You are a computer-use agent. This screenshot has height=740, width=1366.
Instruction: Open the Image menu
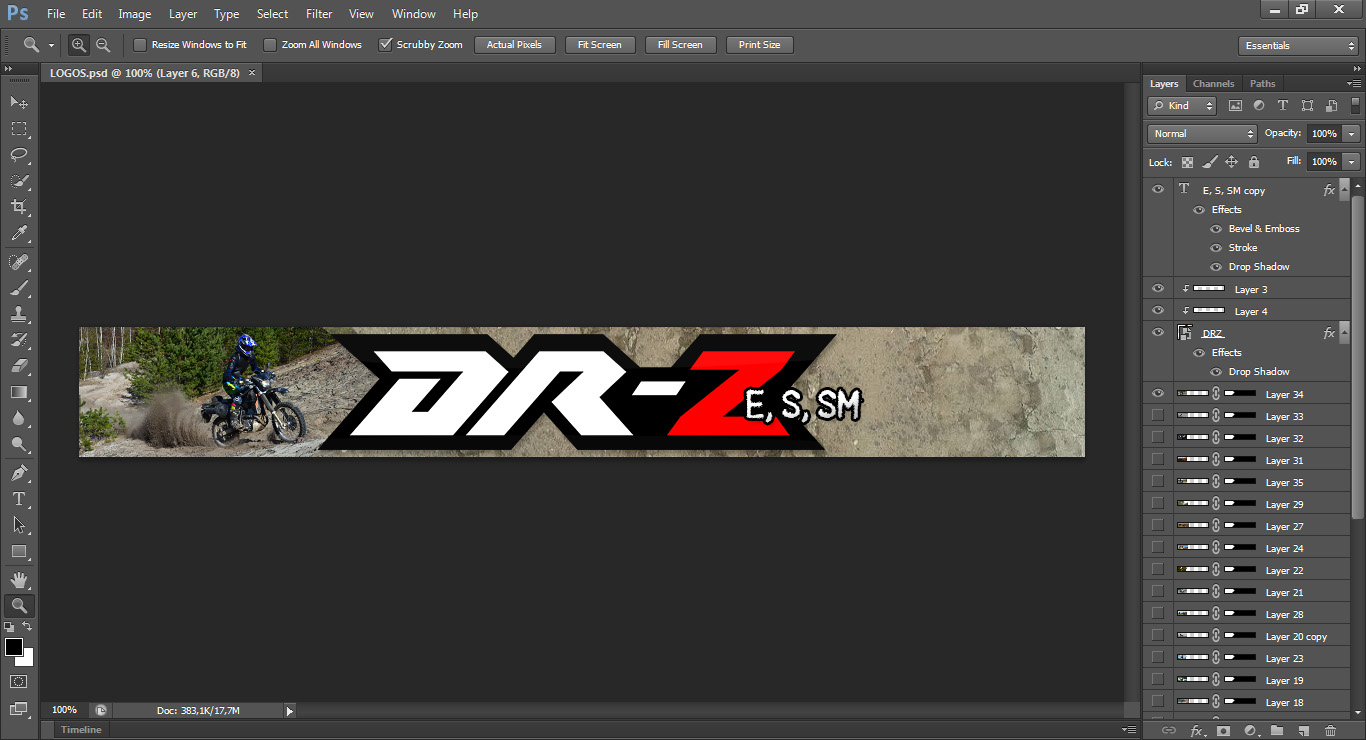pos(135,14)
